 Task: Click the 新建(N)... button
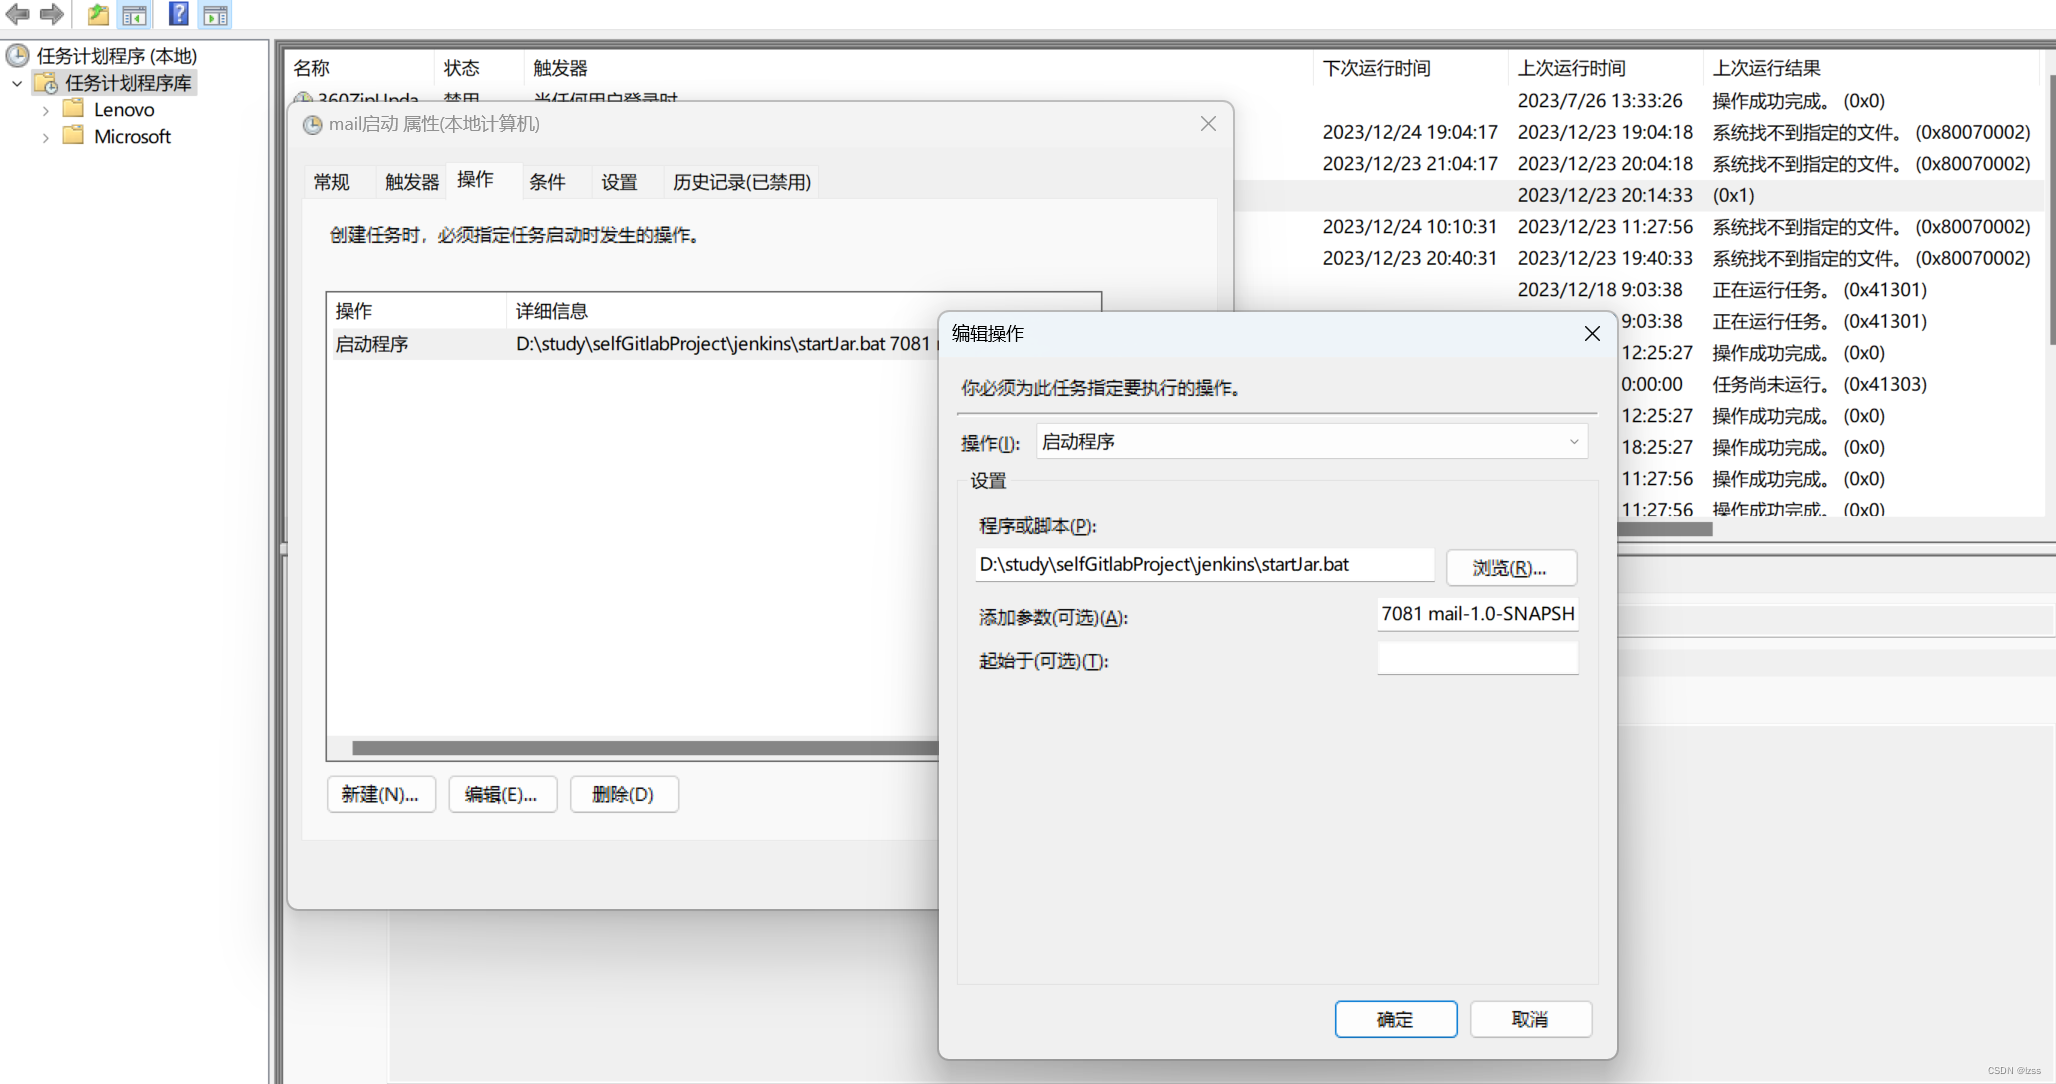(380, 794)
